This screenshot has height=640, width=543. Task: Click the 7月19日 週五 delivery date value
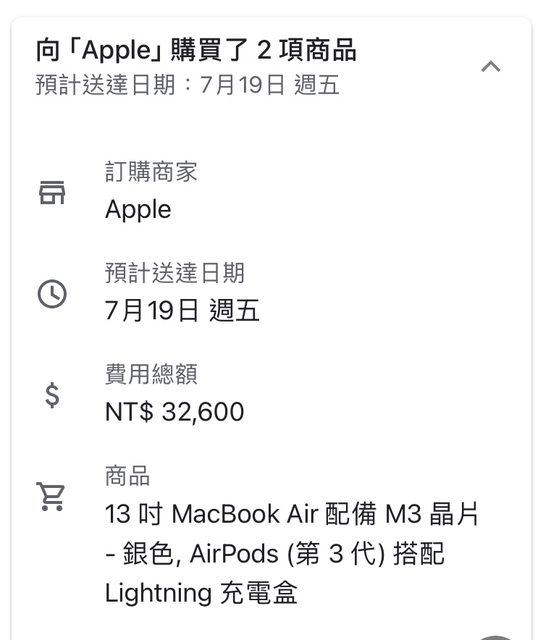coord(182,311)
